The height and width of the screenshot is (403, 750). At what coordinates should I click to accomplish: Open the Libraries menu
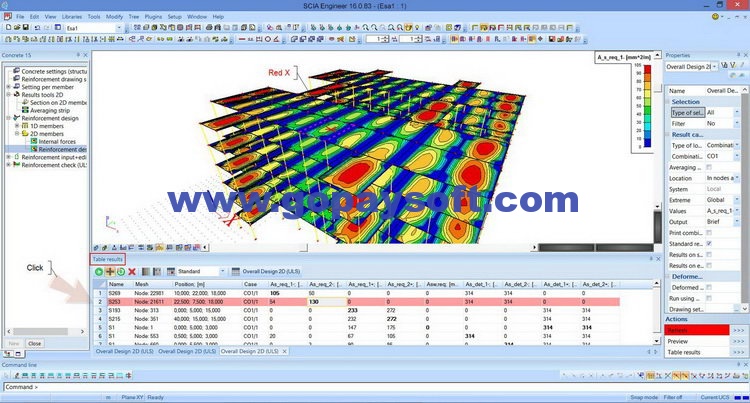tap(72, 17)
